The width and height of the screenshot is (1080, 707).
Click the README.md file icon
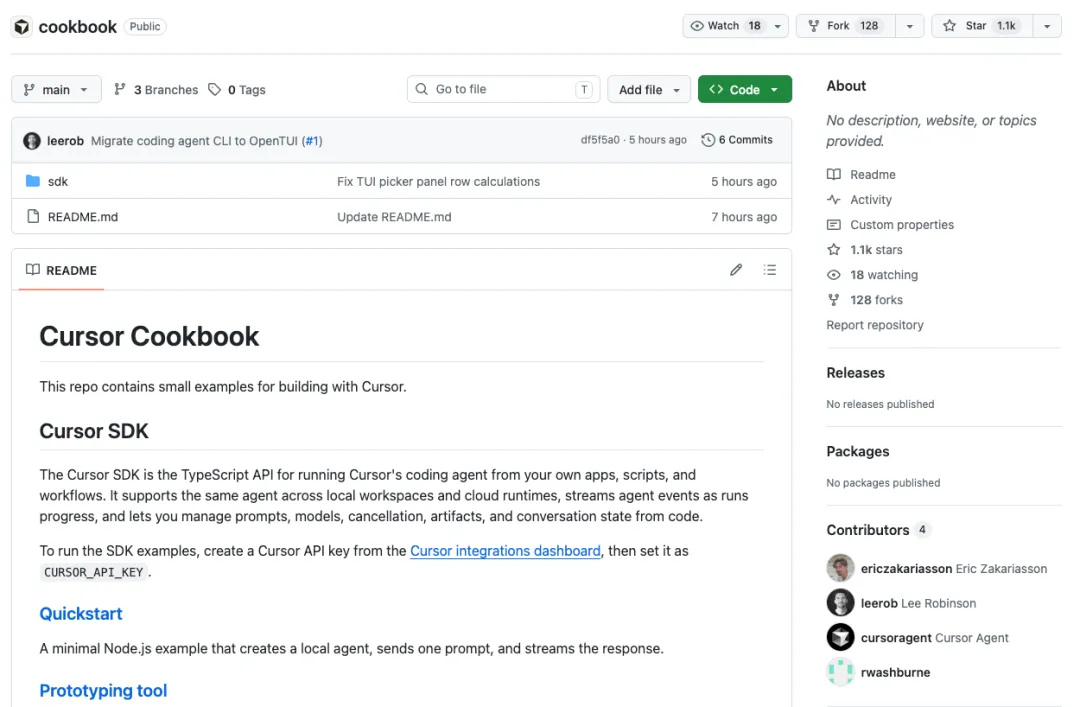point(32,217)
